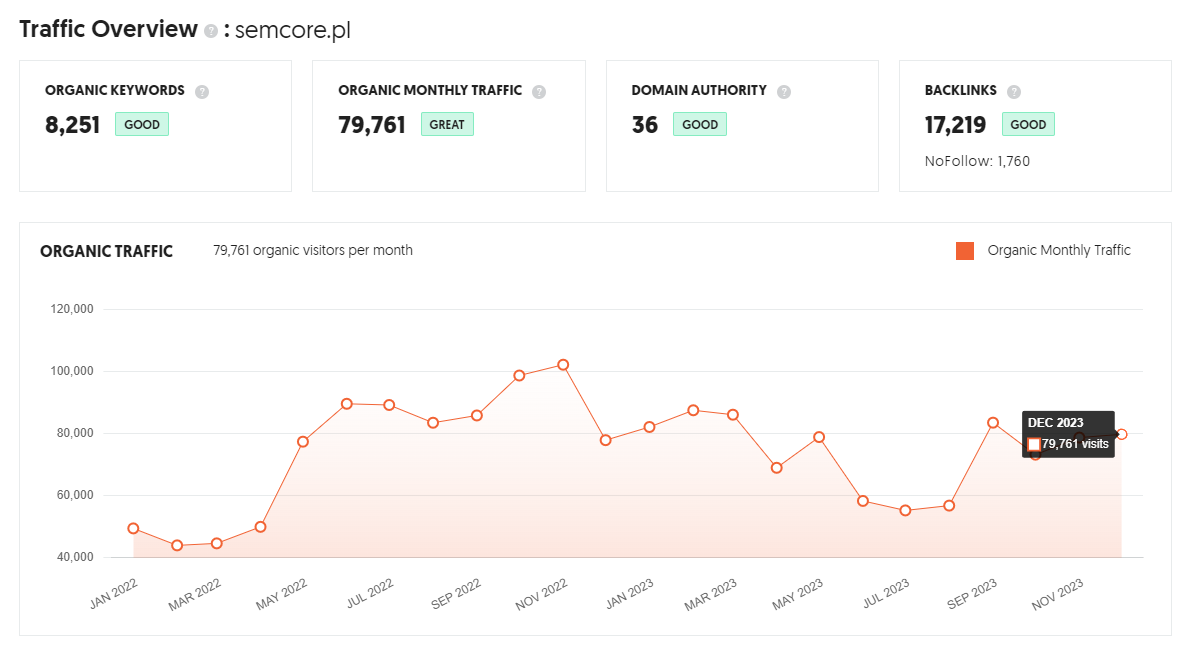Click the 8,251 organic keywords number
The width and height of the screenshot is (1188, 651).
73,125
